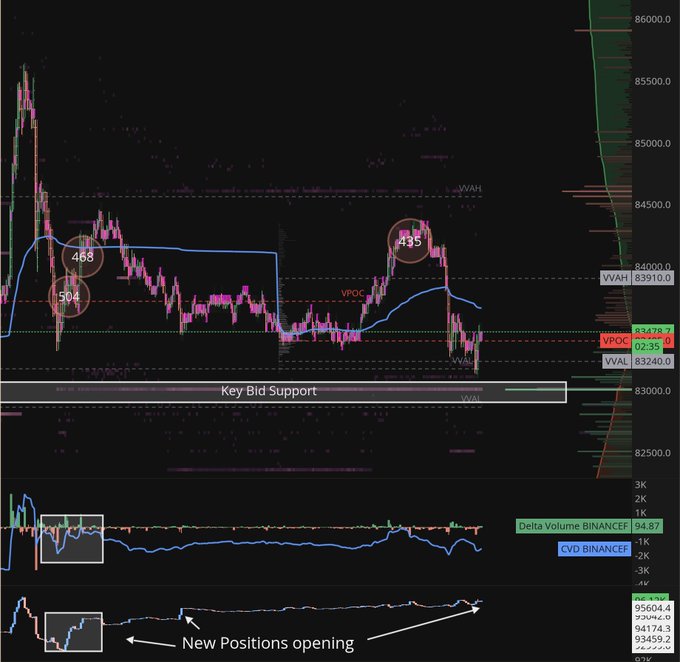Click the 85500.0 price axis label
The width and height of the screenshot is (680, 662).
click(652, 81)
